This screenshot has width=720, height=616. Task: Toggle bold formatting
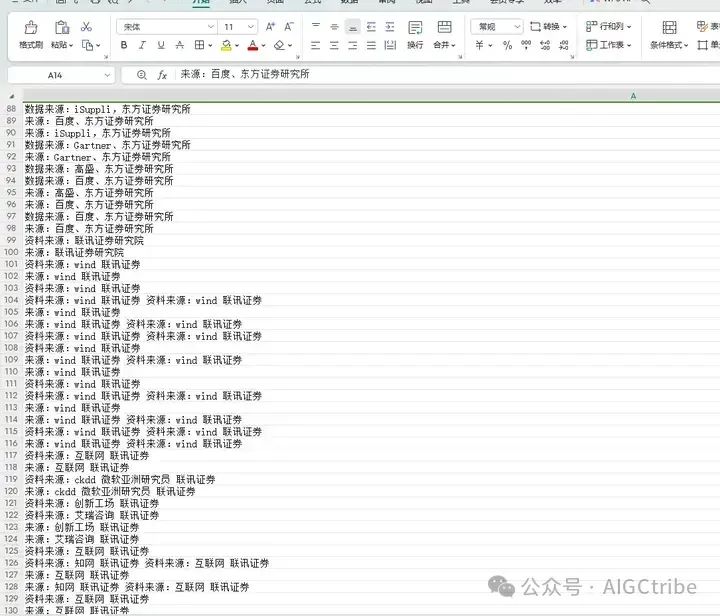coord(124,45)
